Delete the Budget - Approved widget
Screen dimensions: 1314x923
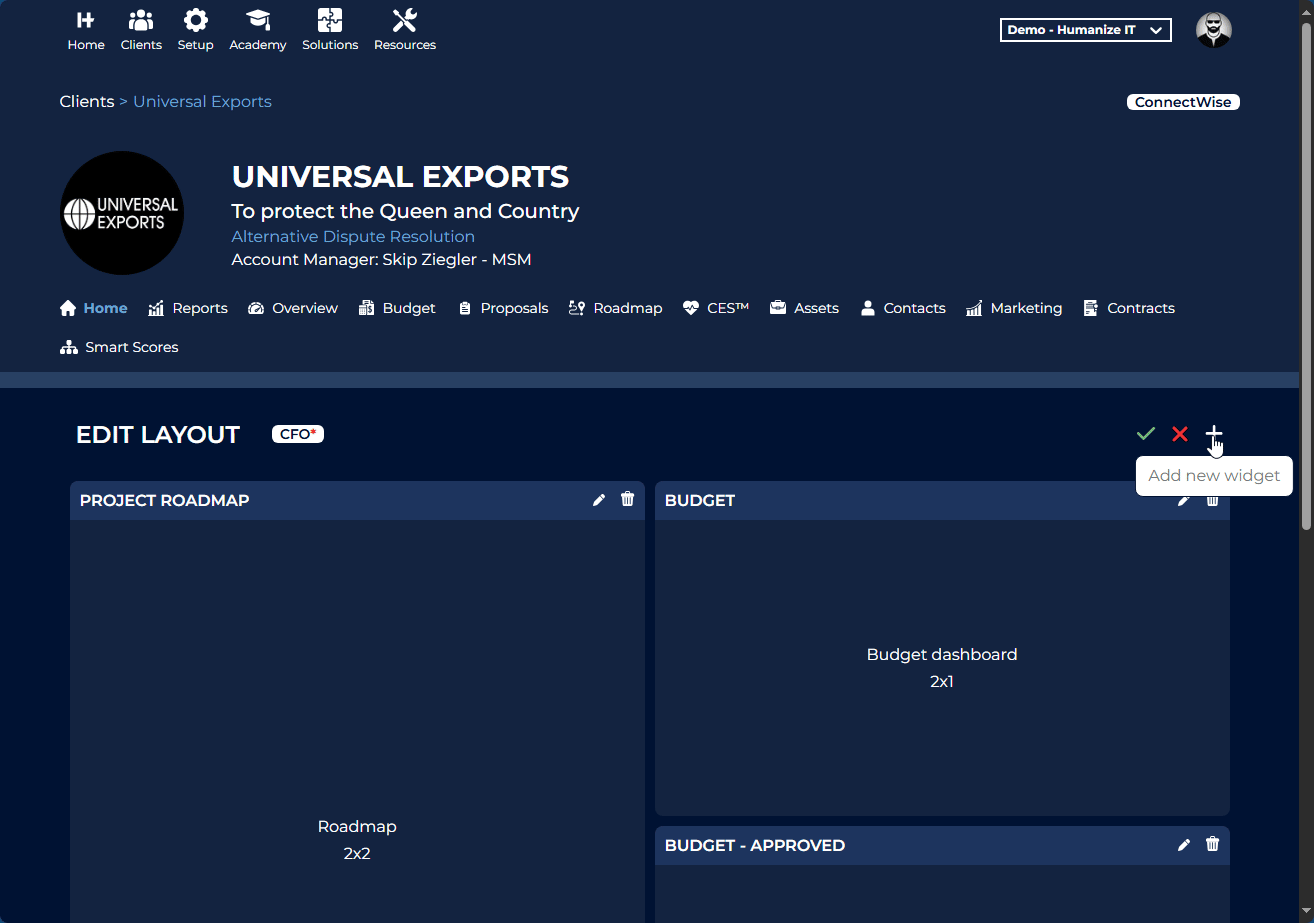coord(1213,844)
